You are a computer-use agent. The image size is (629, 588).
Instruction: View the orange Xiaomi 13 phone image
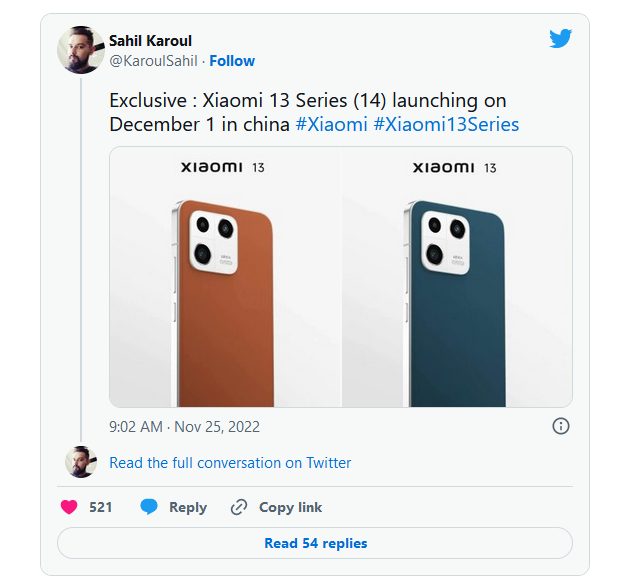click(225, 277)
